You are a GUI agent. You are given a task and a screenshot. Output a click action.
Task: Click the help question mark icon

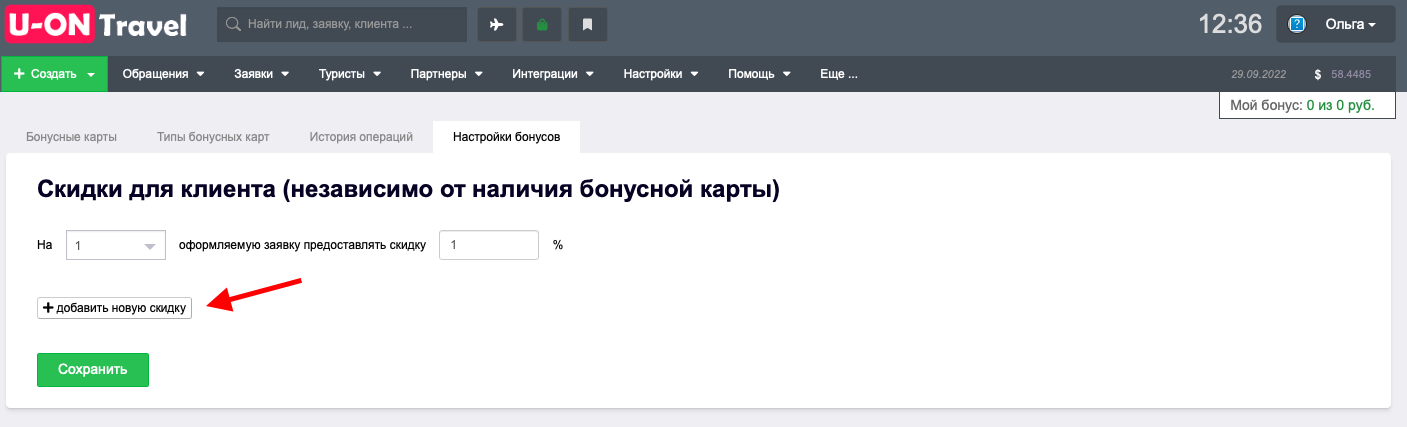(x=1297, y=25)
